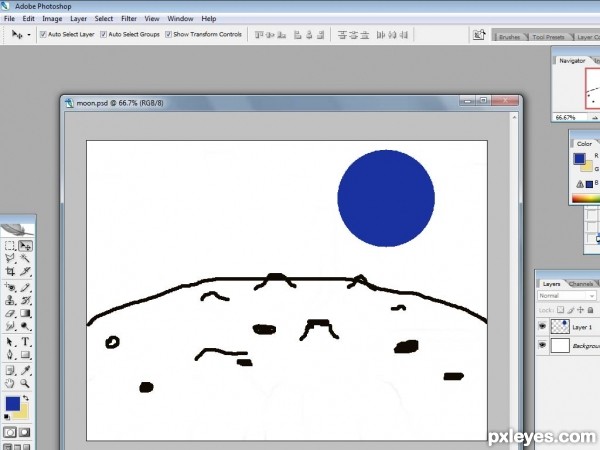
Task: Switch to the Channels tab
Action: coord(581,284)
